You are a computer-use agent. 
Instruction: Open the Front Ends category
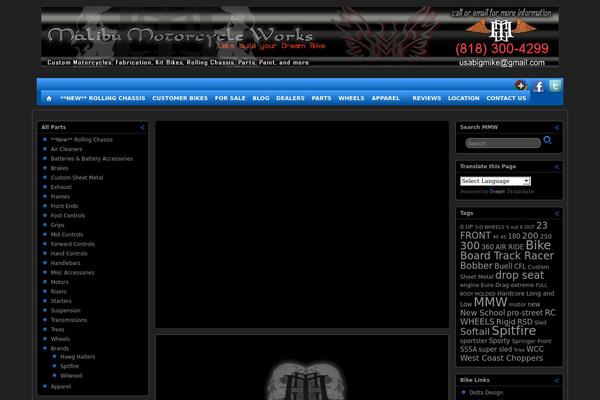64,206
